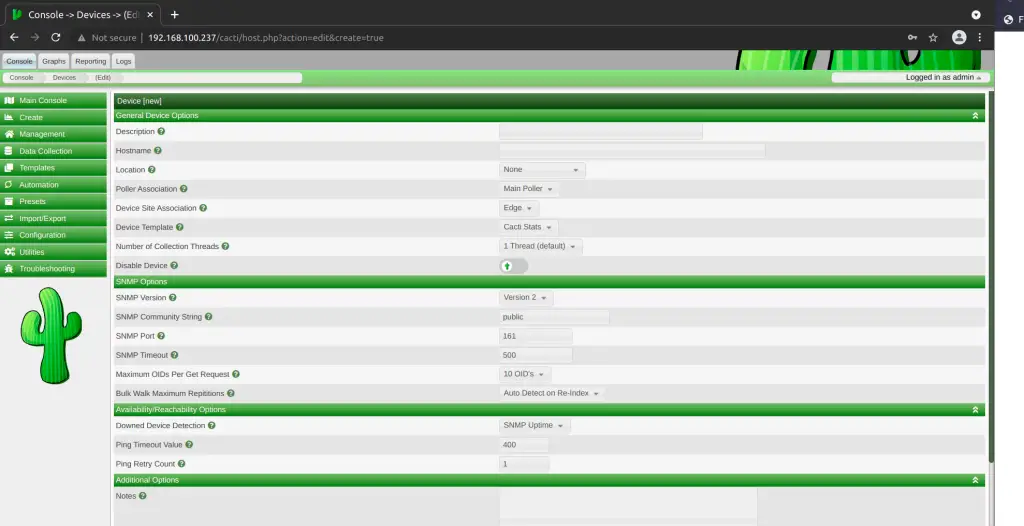This screenshot has height=526, width=1024.
Task: Open the Maximum OIDs Per Get Request dropdown
Action: click(x=525, y=374)
